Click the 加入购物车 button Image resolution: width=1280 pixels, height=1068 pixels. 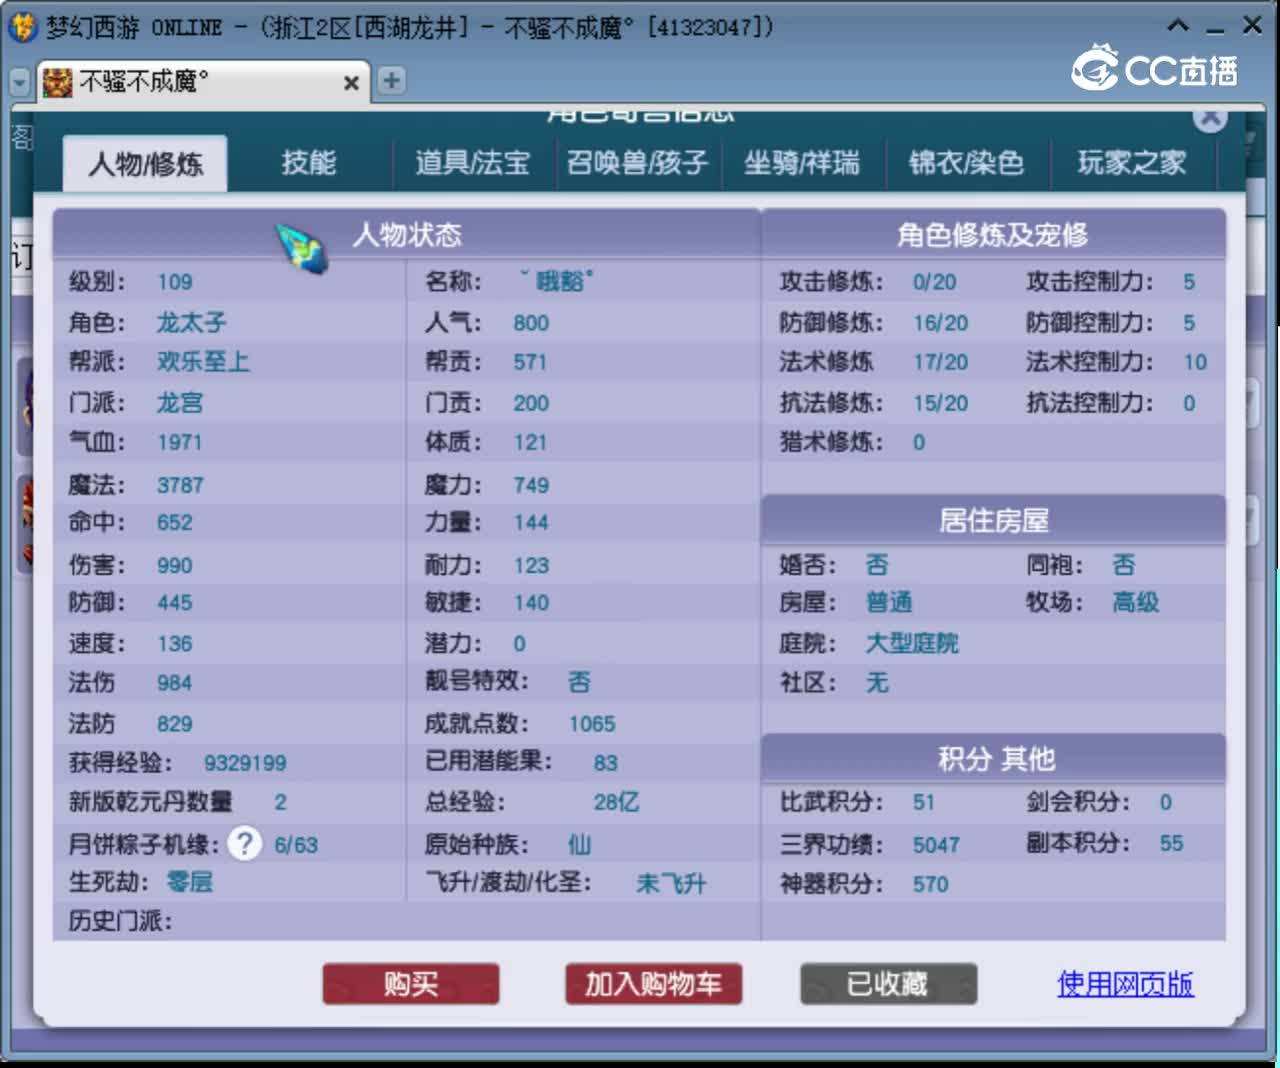tap(653, 984)
